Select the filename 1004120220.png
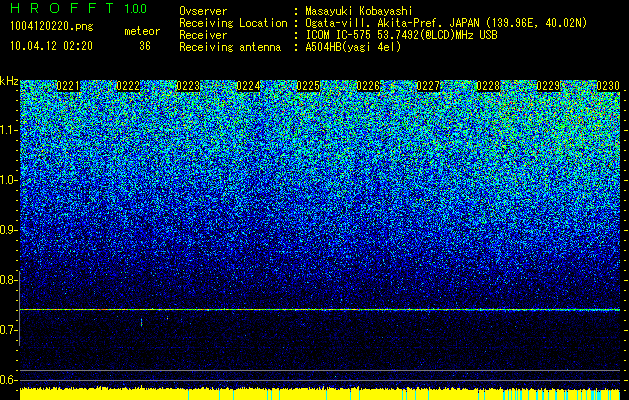 coord(52,27)
